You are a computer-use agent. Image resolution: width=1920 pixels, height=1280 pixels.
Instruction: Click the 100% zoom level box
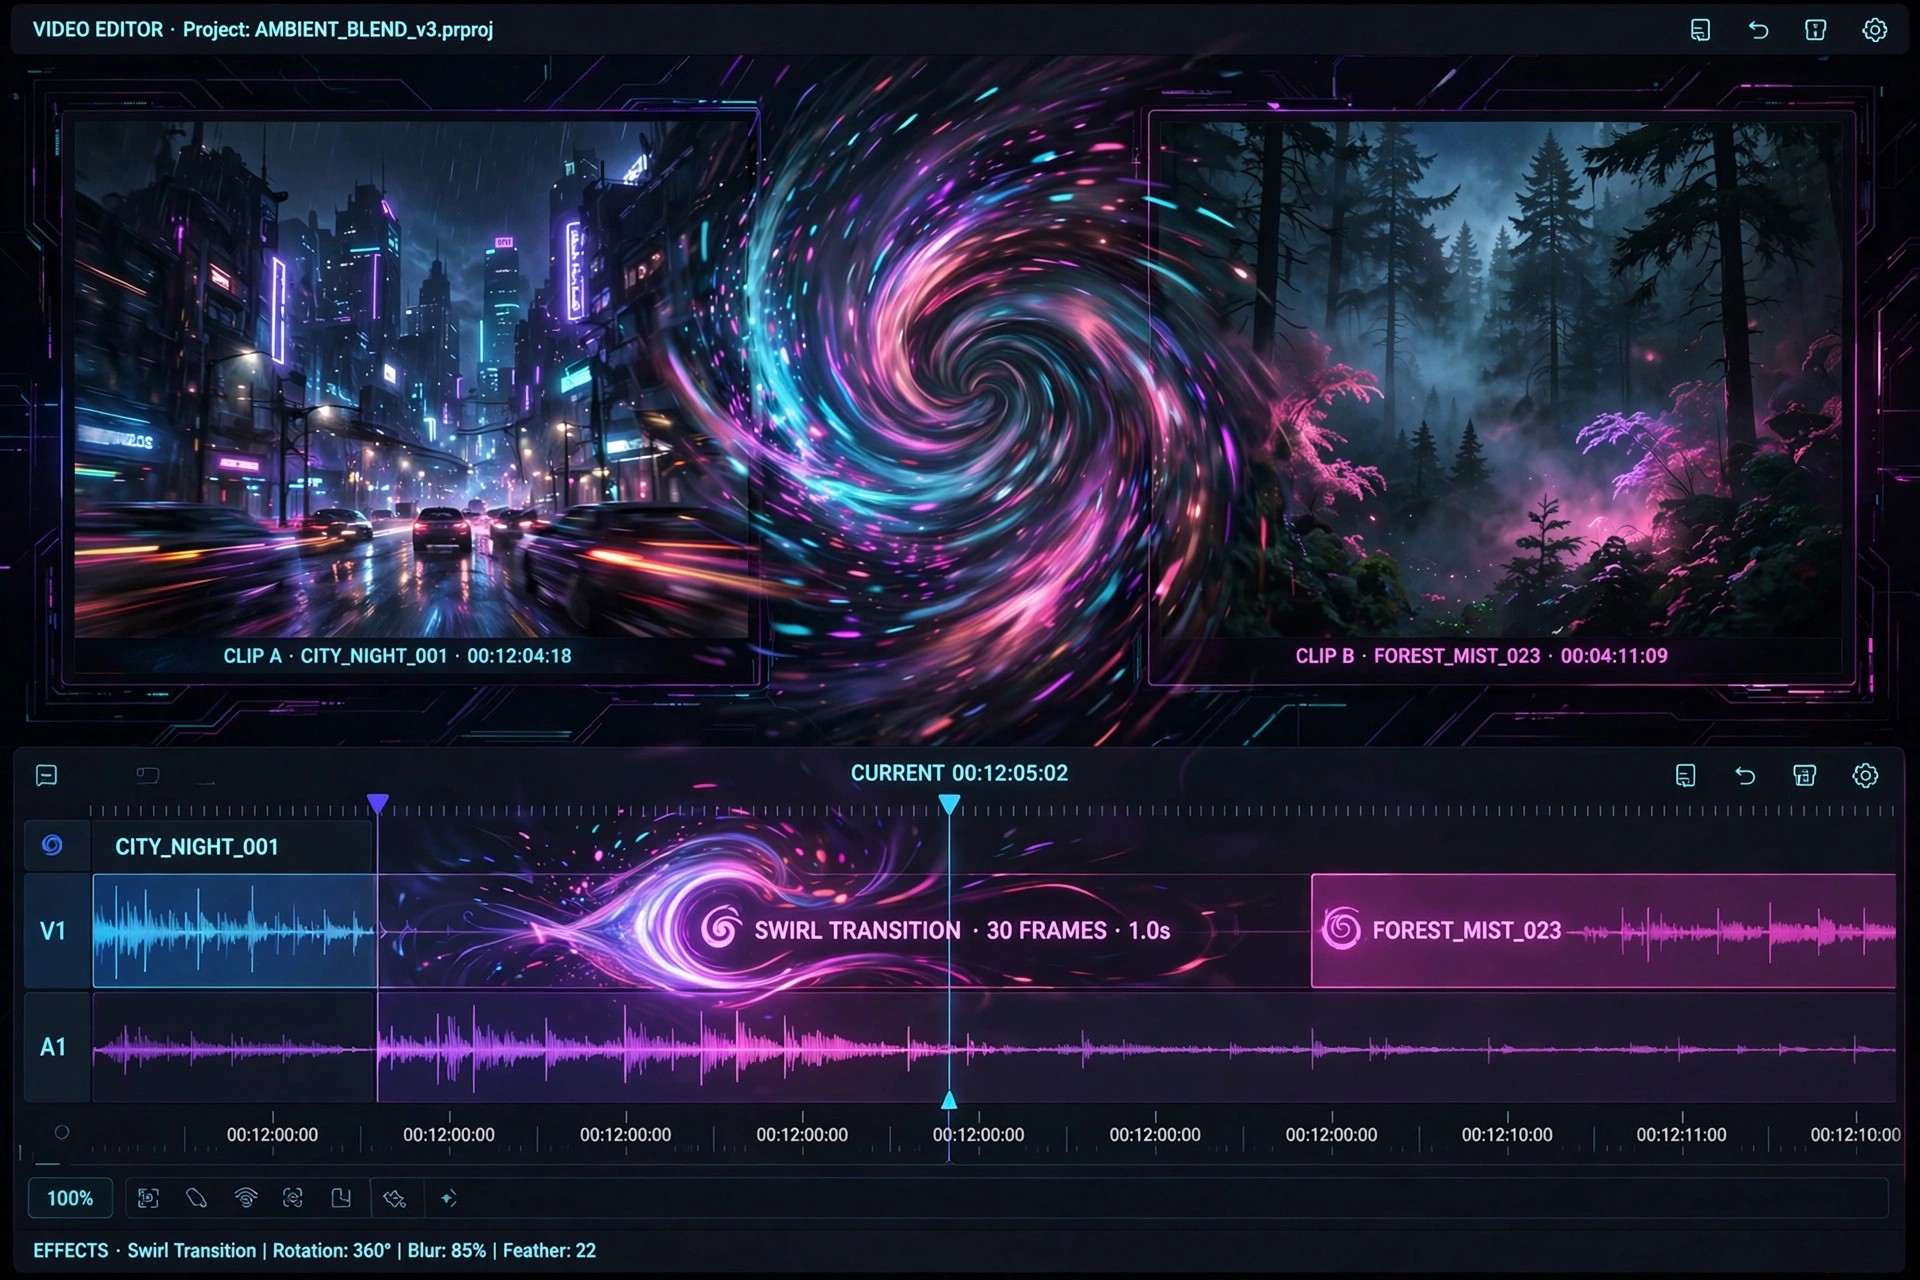pos(70,1198)
